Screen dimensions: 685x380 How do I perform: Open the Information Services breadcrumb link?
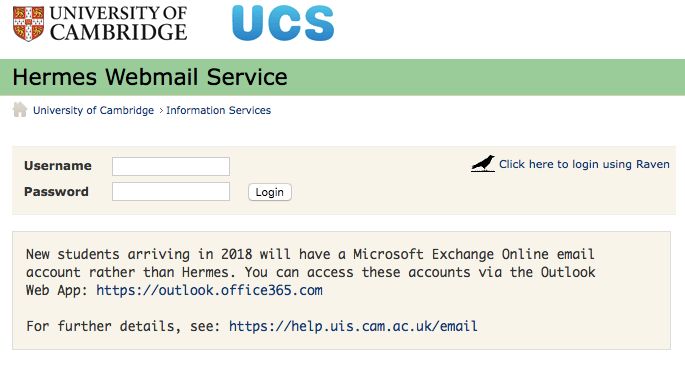pyautogui.click(x=218, y=110)
